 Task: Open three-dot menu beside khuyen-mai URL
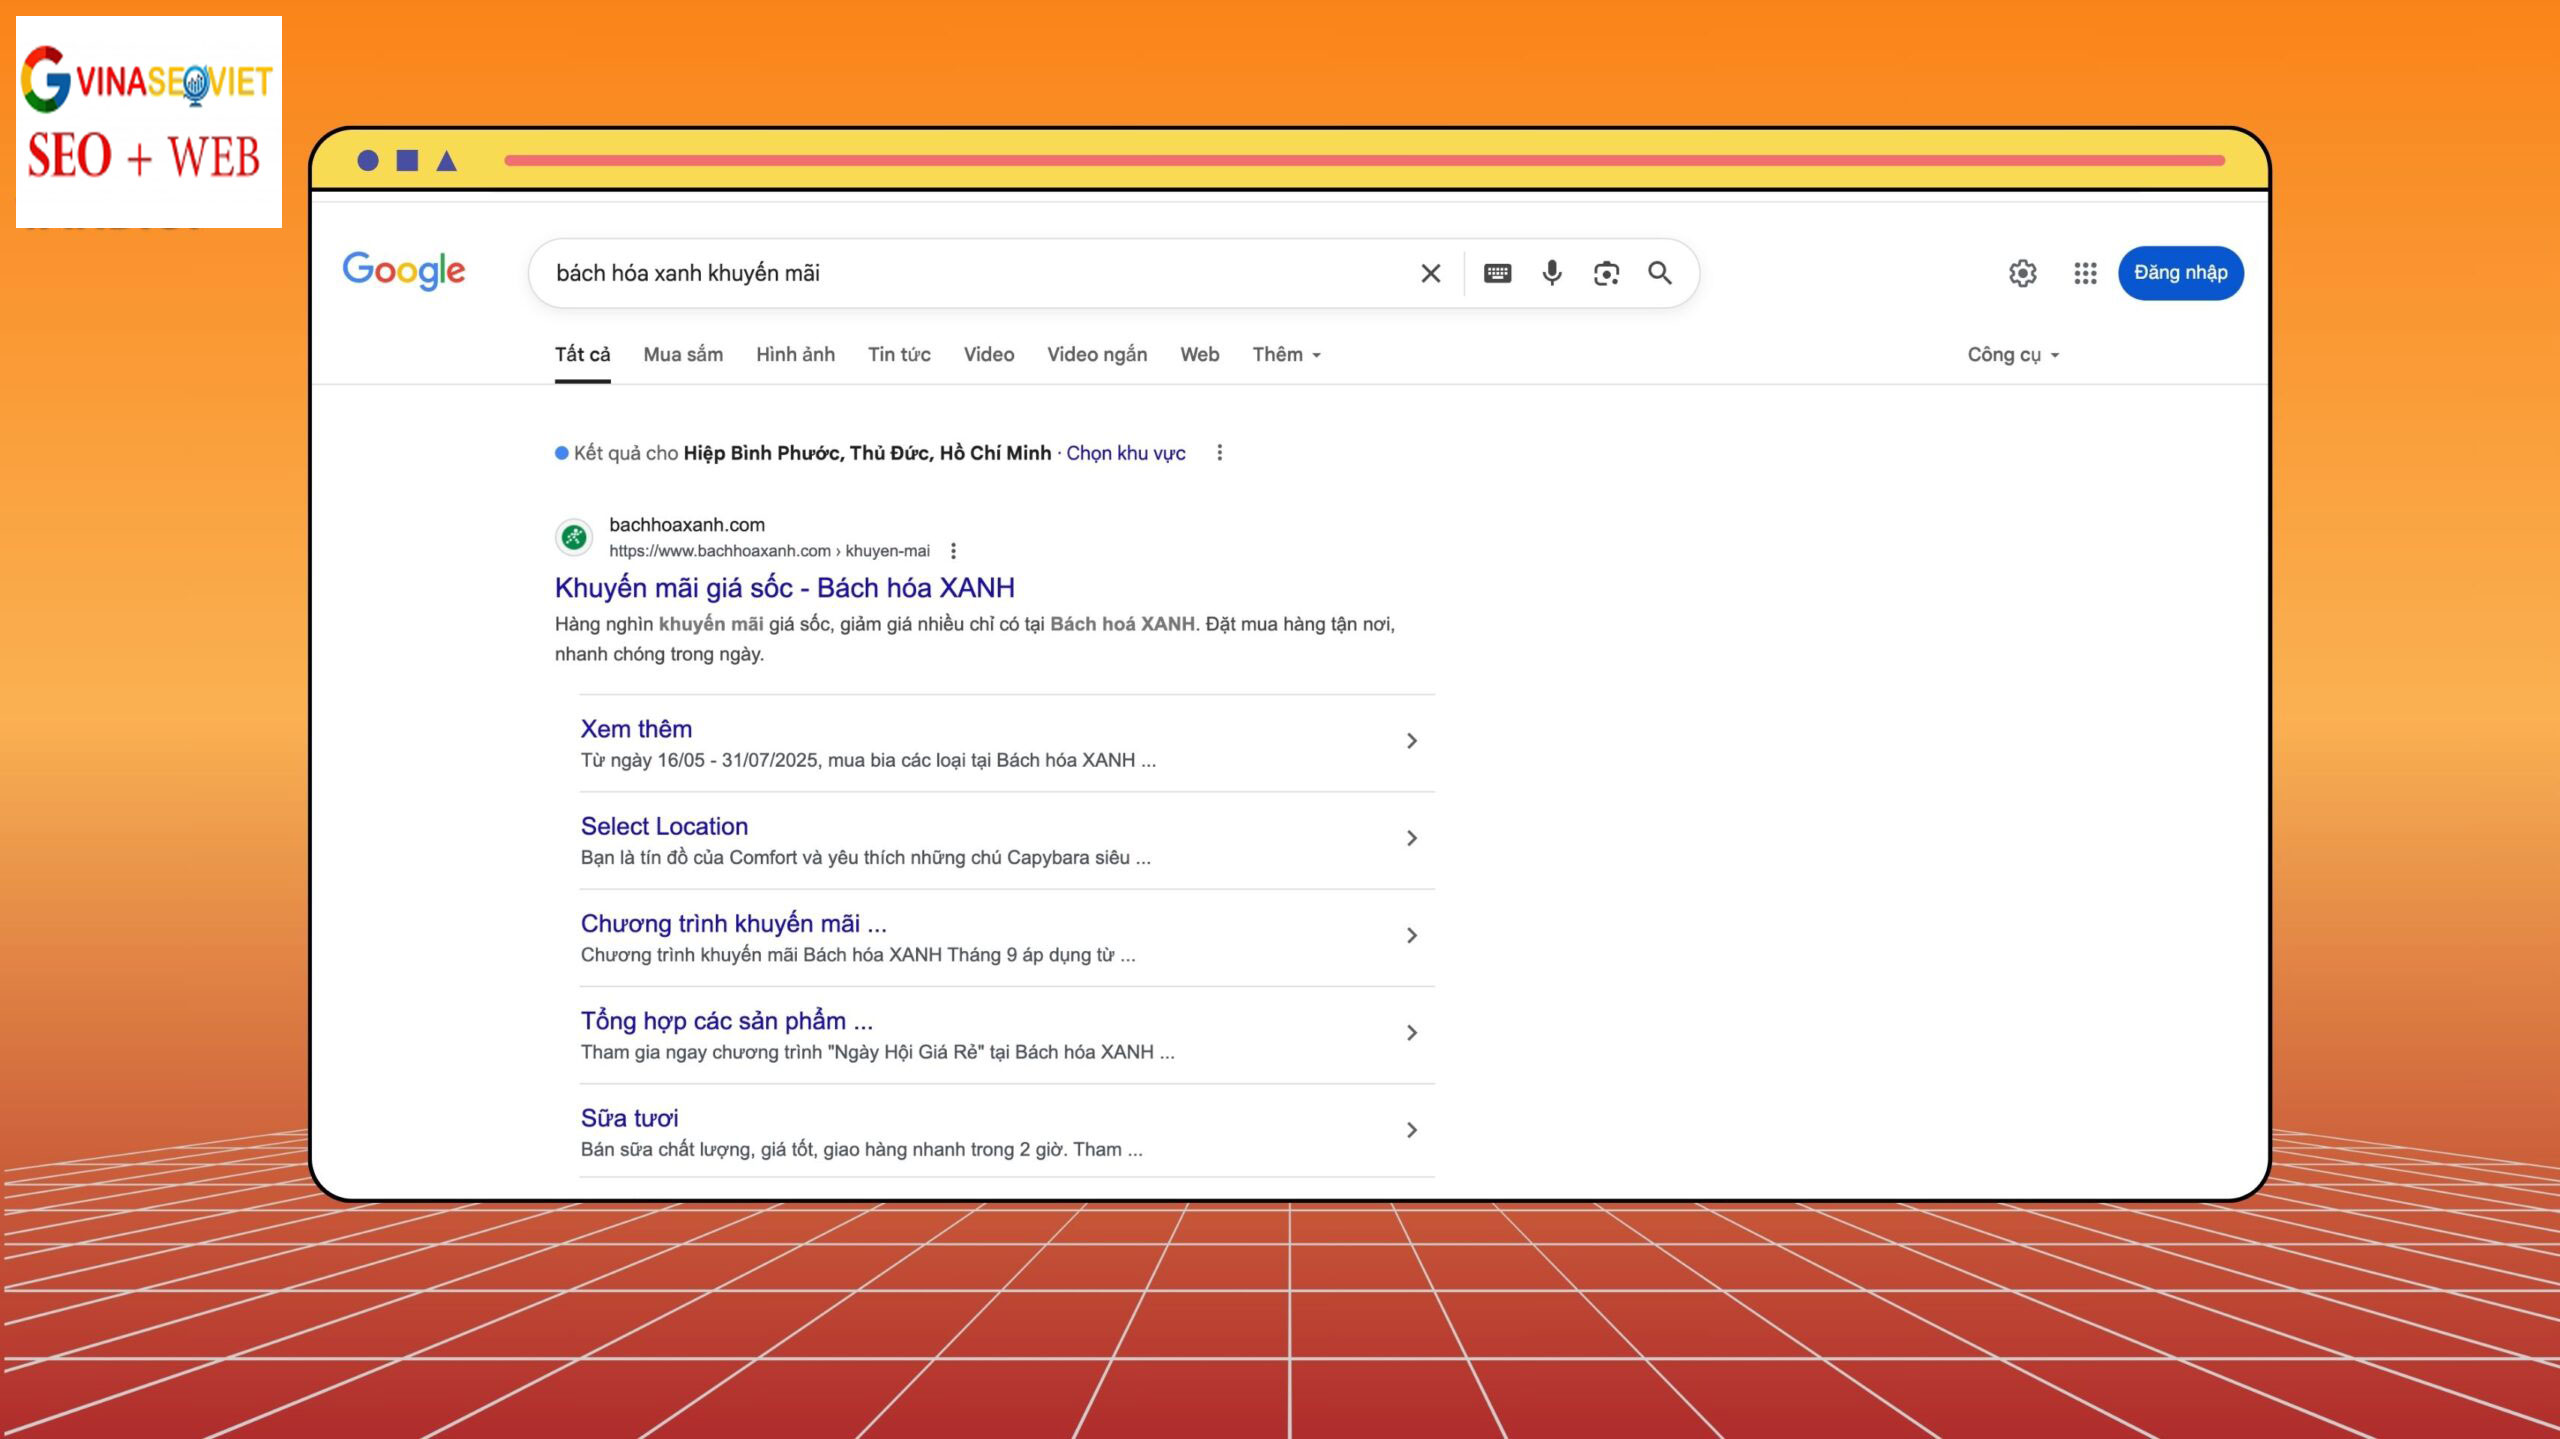(x=953, y=551)
